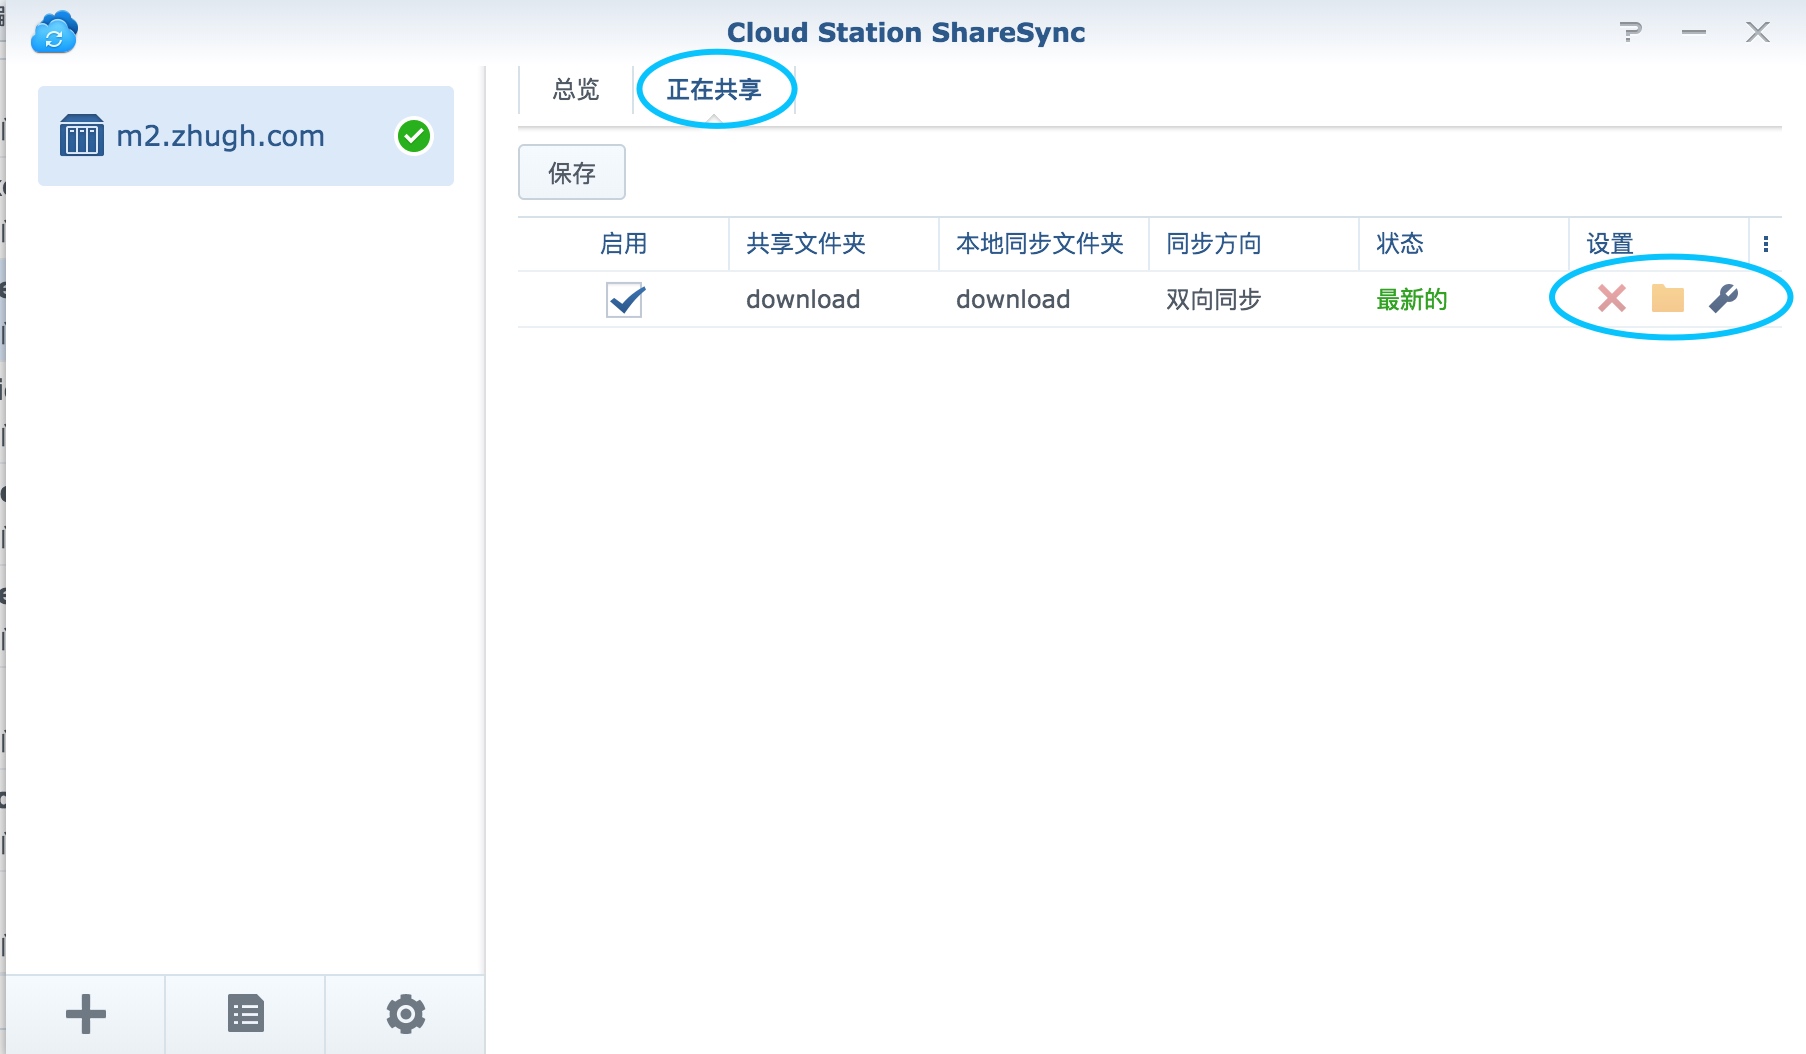This screenshot has width=1806, height=1054.
Task: Open the log list icon at bottom
Action: coord(246,1014)
